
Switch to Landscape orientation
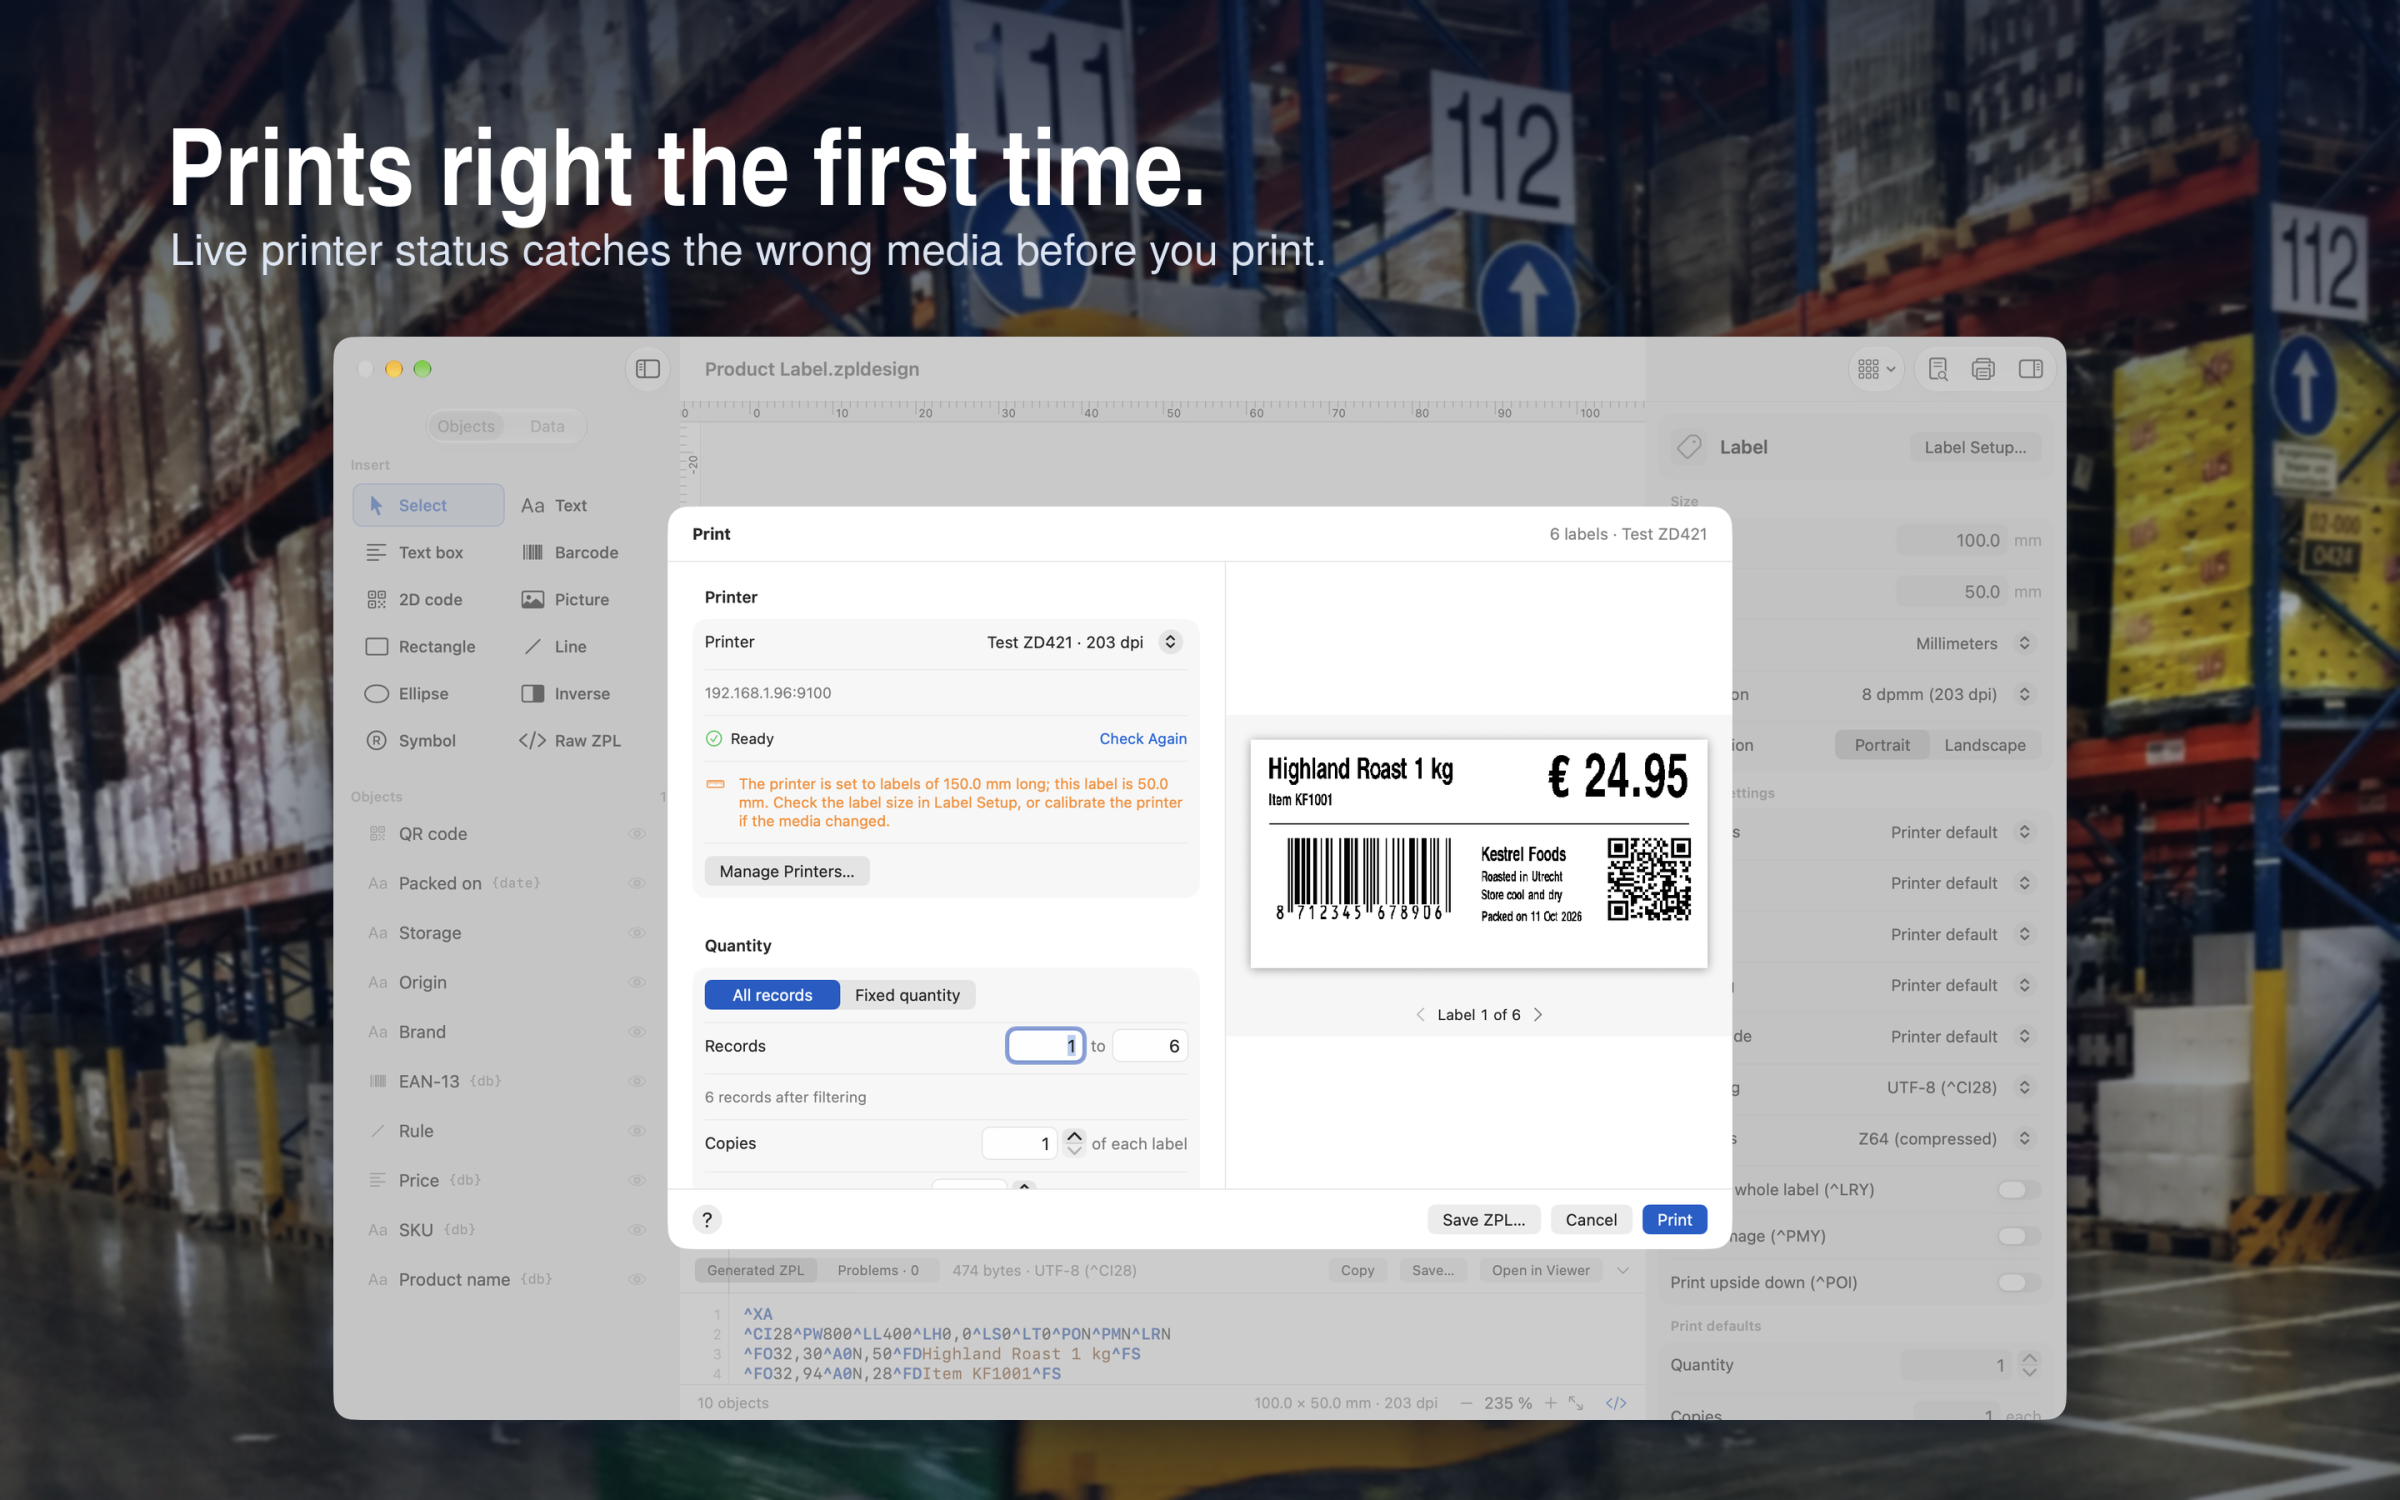(x=1984, y=745)
